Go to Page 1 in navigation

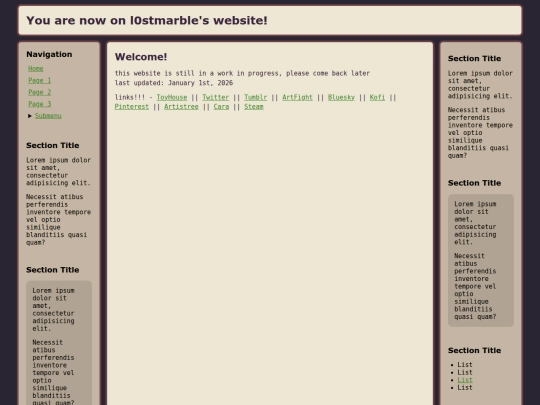coord(40,80)
